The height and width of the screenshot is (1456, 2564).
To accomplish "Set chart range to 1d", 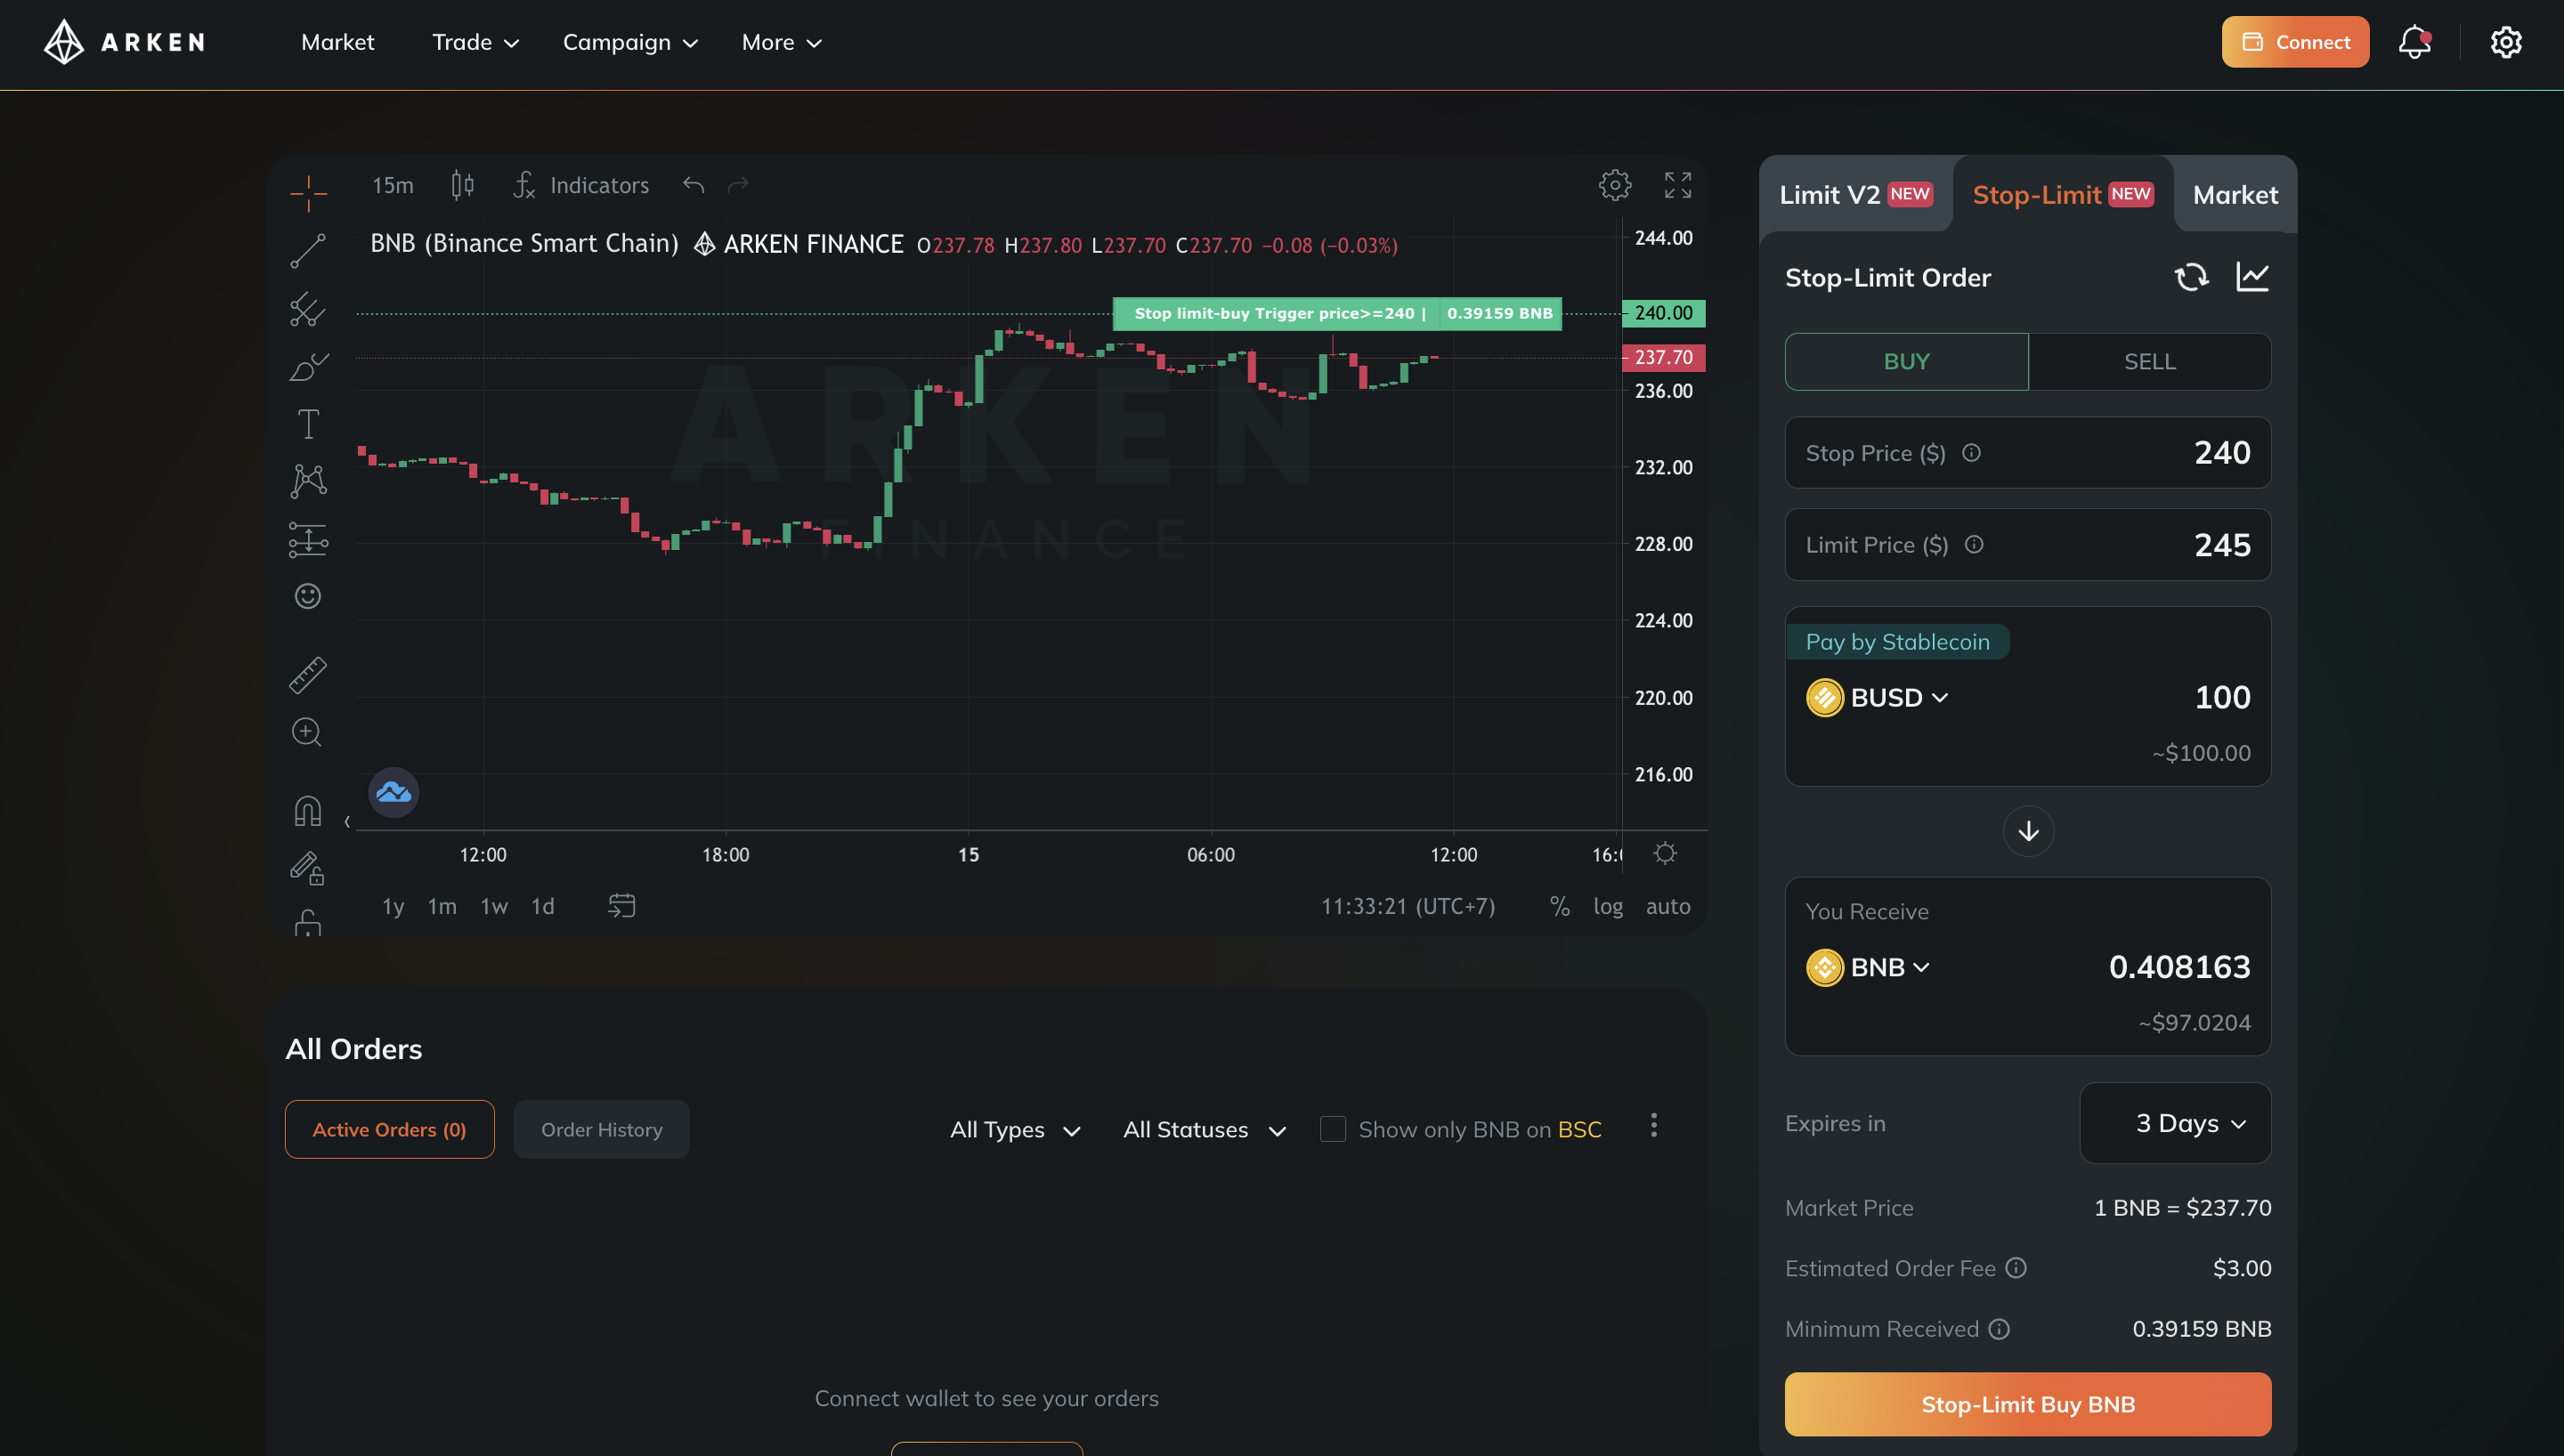I will point(542,906).
